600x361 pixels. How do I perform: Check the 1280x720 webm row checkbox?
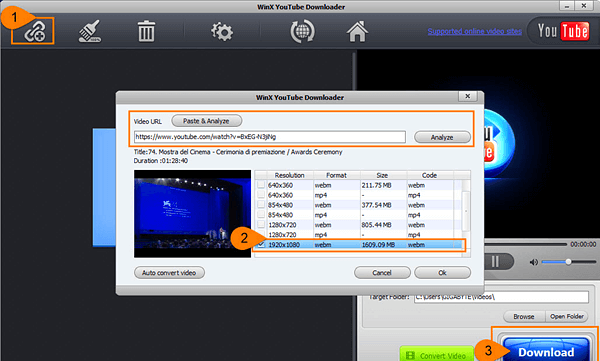[x=261, y=224]
